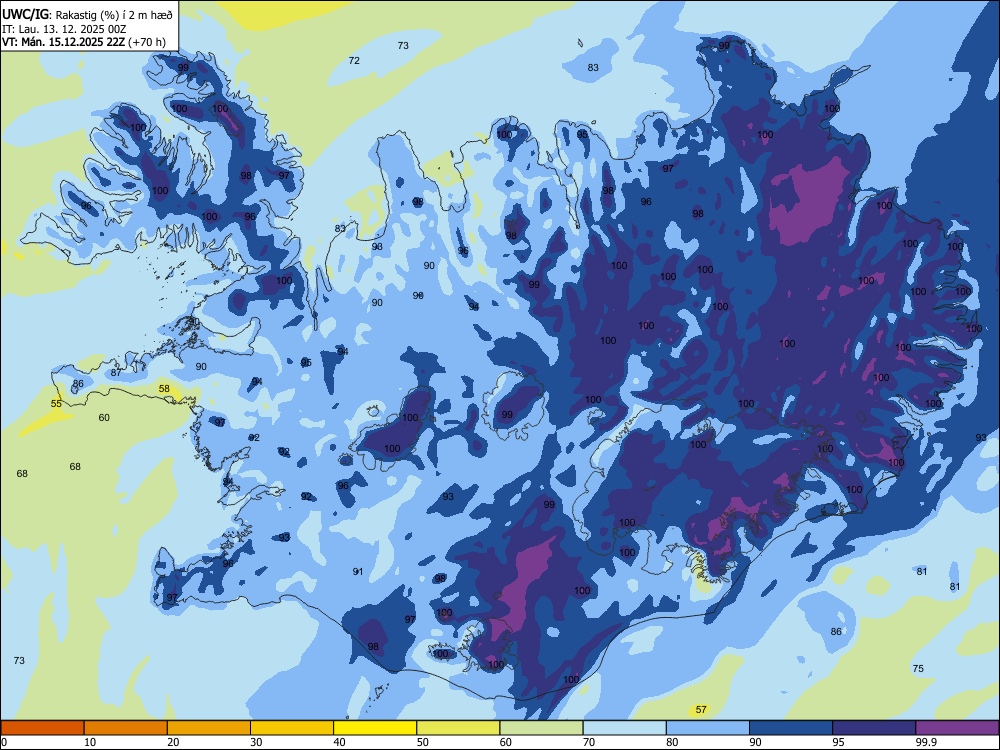Select the legend tick label '40'
The image size is (1000, 750).
339,742
